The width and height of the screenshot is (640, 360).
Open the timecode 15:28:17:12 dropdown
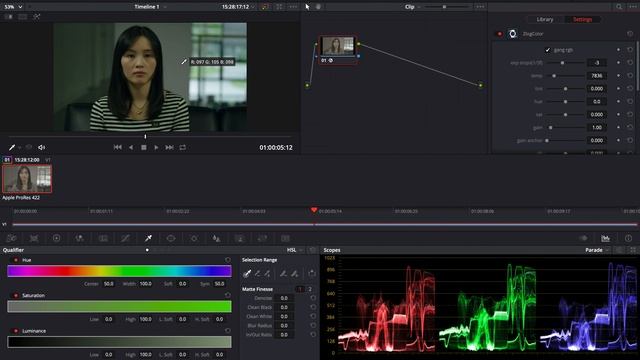click(238, 7)
